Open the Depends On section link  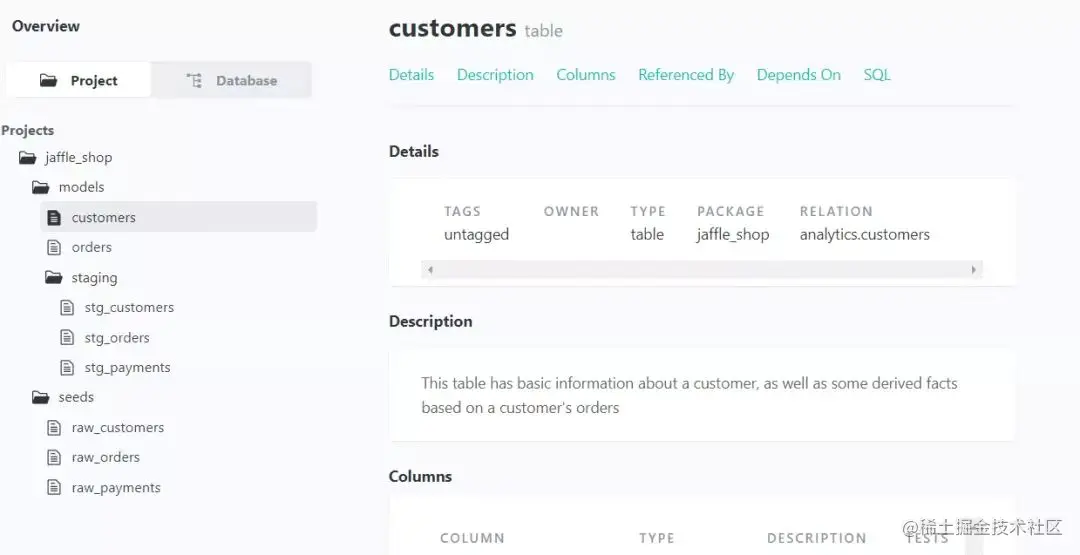[798, 75]
